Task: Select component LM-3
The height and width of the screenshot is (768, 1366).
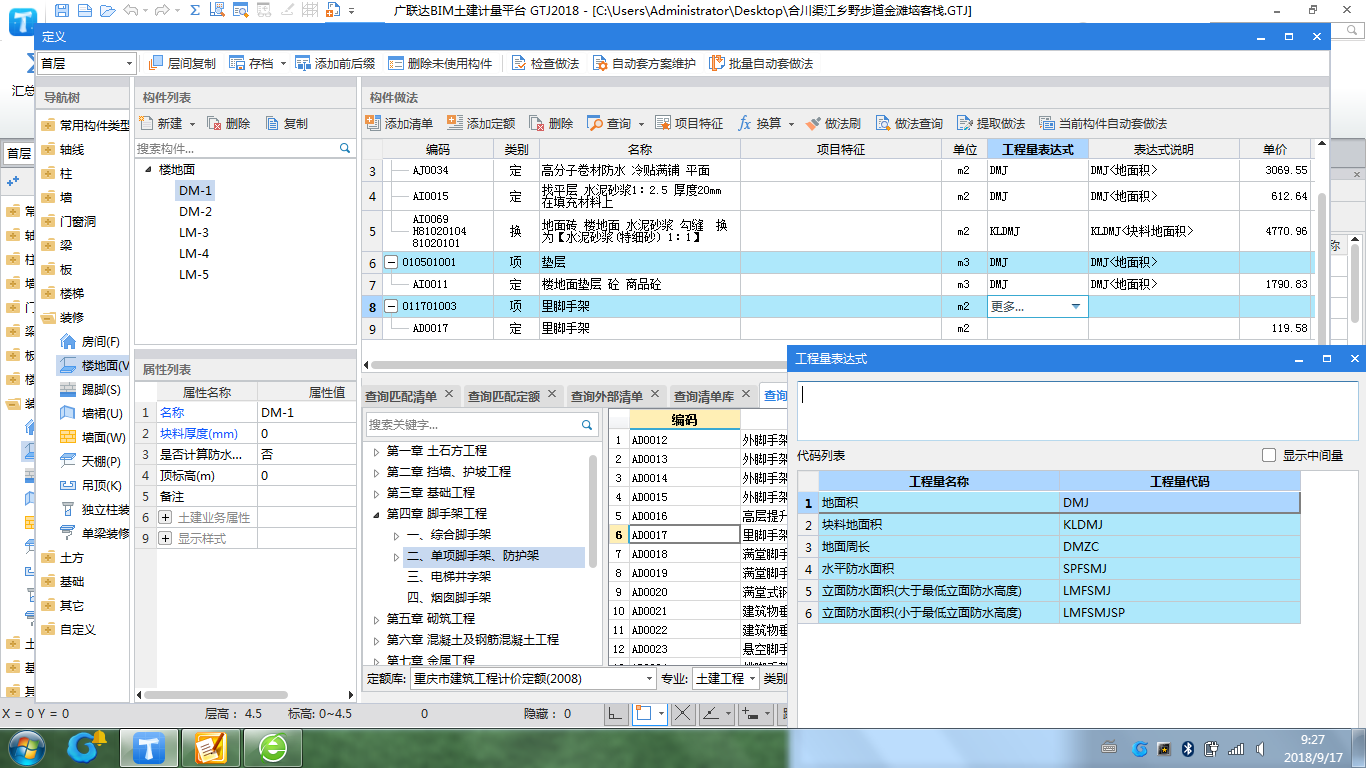Action: 194,232
